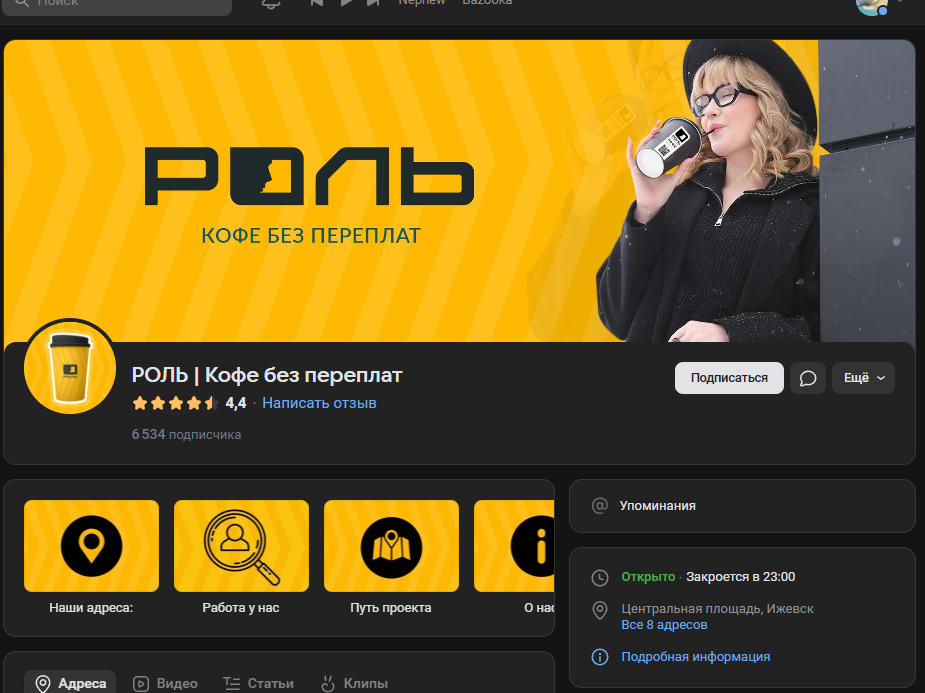Click the star rating 4,4
Image resolution: width=925 pixels, height=693 pixels.
click(189, 403)
